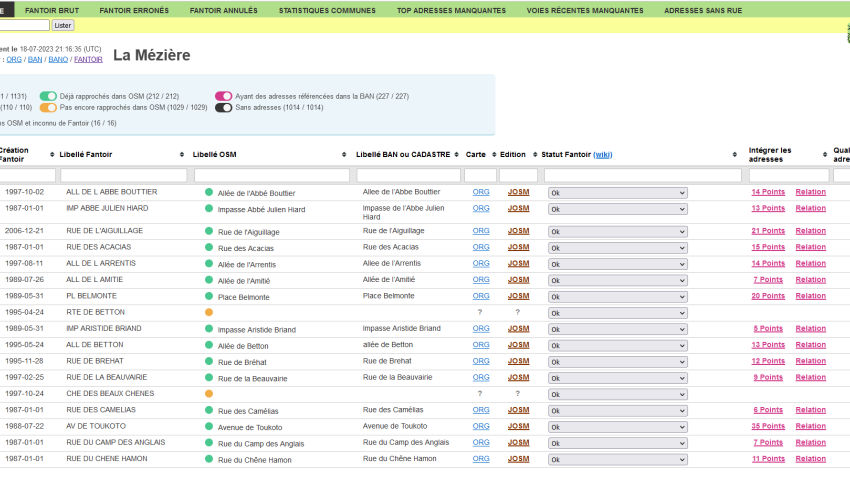The width and height of the screenshot is (850, 480).
Task: Open the Statistiques Communes tab
Action: click(x=327, y=10)
